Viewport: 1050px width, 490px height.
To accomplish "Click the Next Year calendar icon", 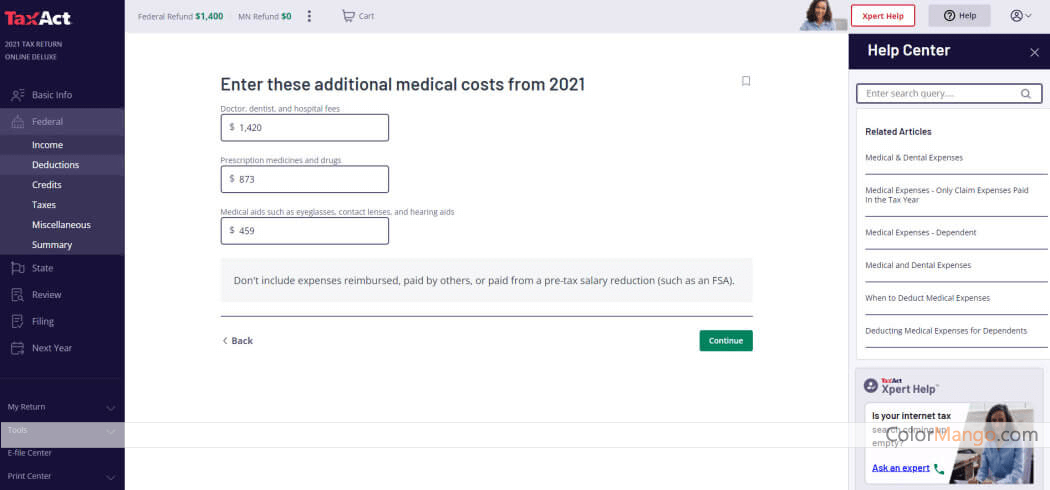I will [x=18, y=348].
